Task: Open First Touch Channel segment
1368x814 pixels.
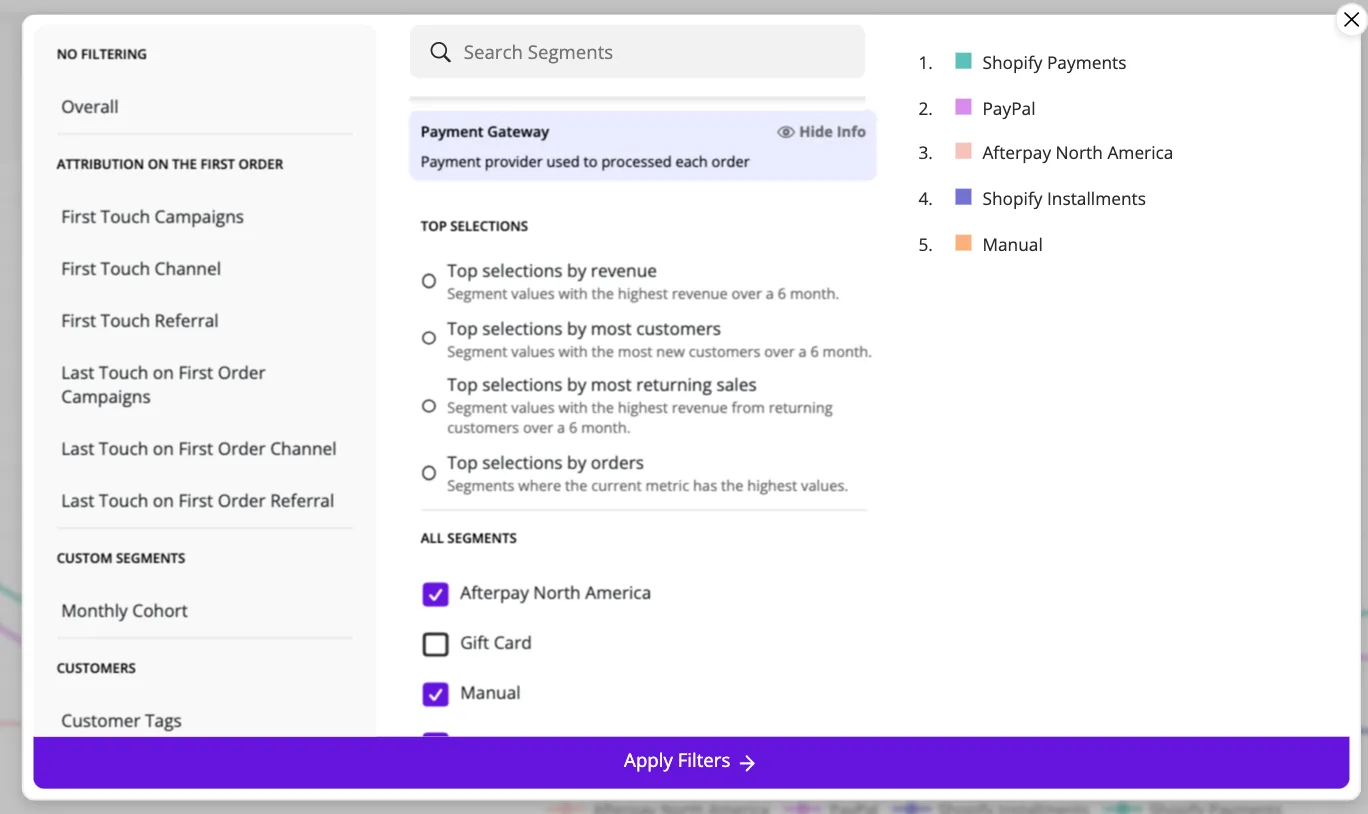Action: pos(141,269)
